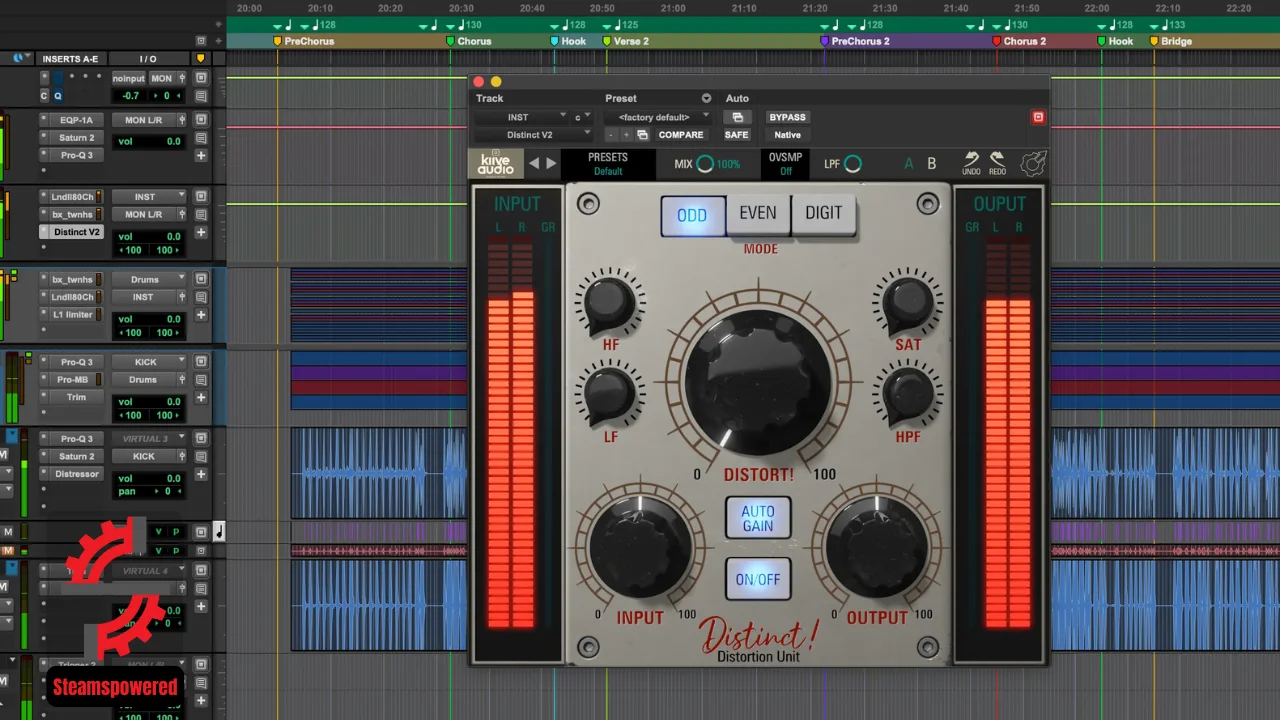
Task: Open the insert position c dropdown
Action: [582, 117]
